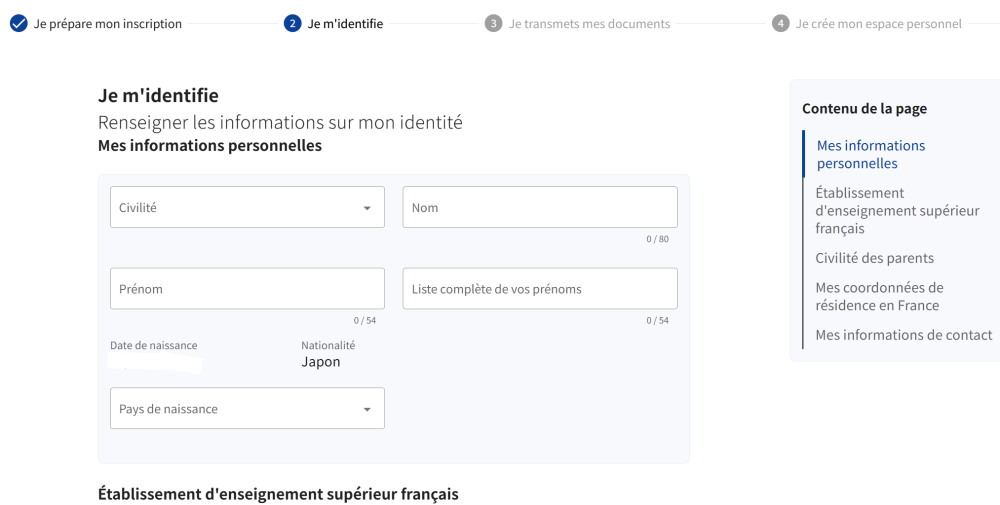Open the Civilité dropdown
This screenshot has height=505, width=1000.
click(247, 208)
